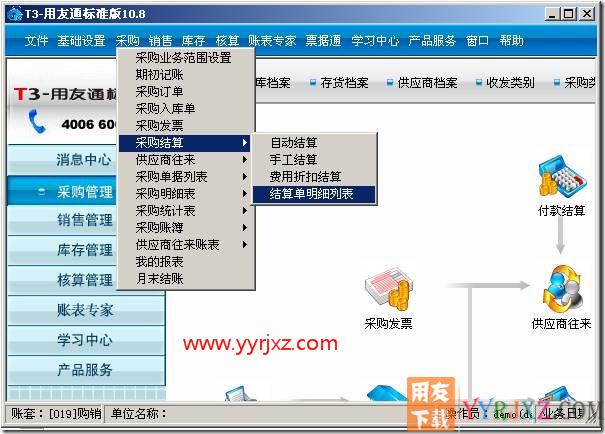Select 自动结算 in the submenu
Viewport: 605px width, 434px height.
point(314,143)
